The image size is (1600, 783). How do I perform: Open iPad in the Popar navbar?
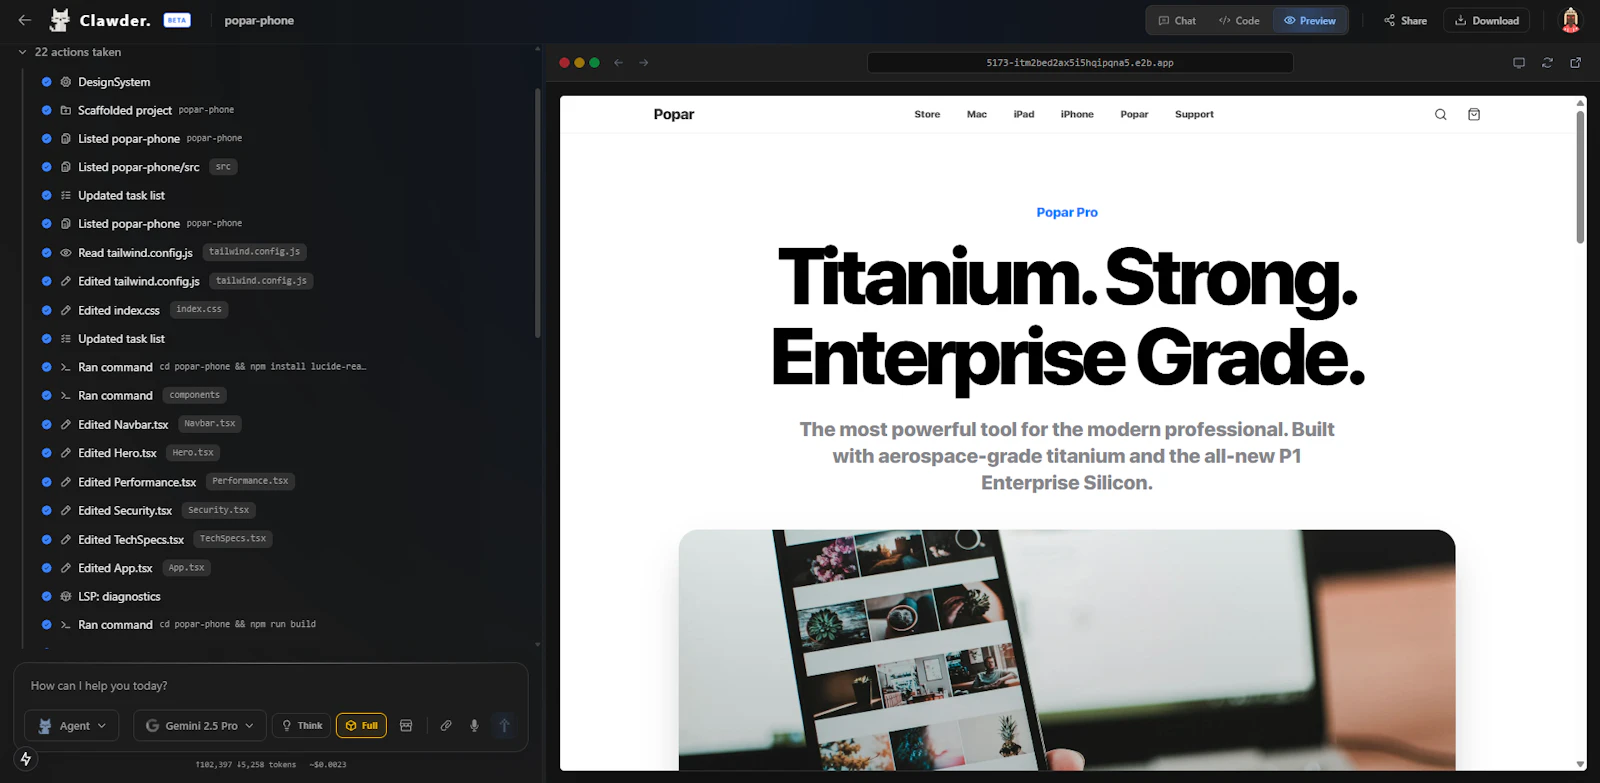1024,114
